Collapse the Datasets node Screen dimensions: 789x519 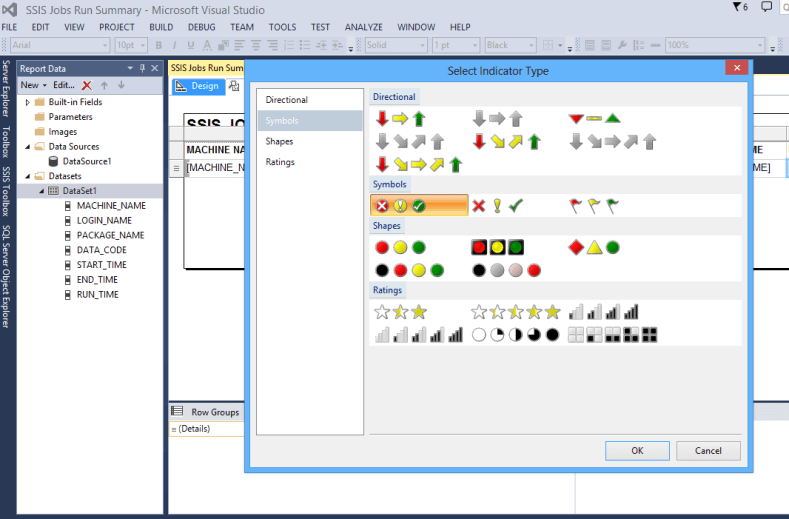28,176
